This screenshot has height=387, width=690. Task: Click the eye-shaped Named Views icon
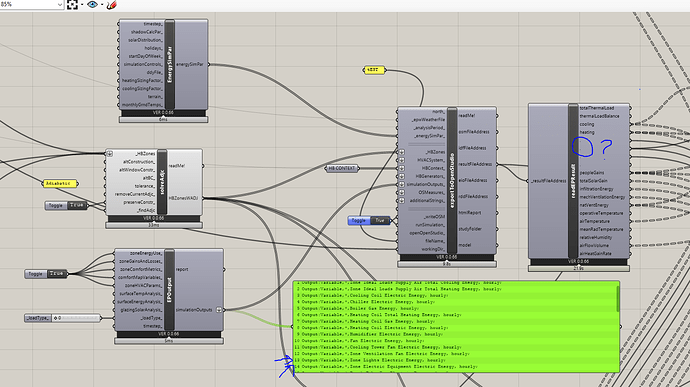pyautogui.click(x=92, y=5)
